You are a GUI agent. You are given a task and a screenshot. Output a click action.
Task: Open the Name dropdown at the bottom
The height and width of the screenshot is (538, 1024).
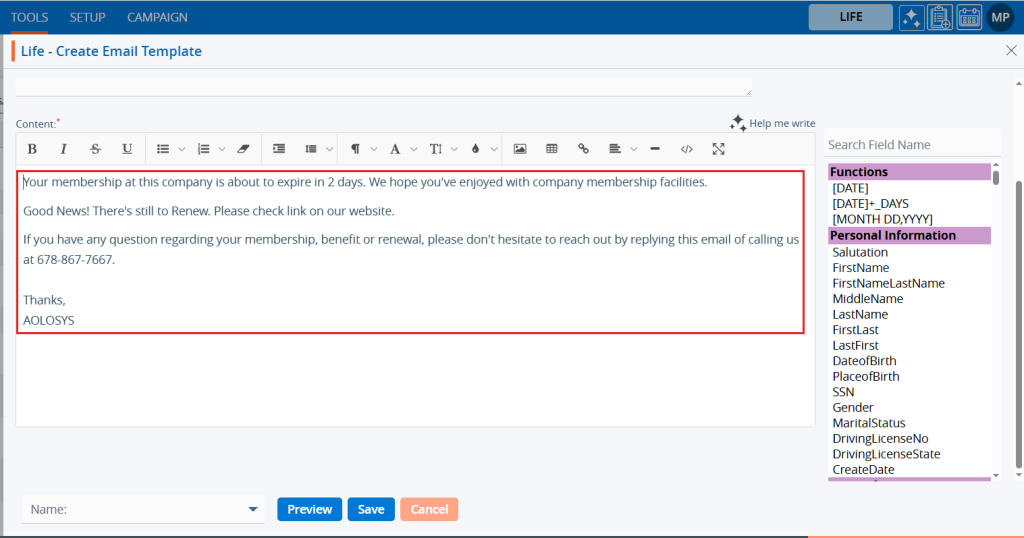tap(143, 509)
